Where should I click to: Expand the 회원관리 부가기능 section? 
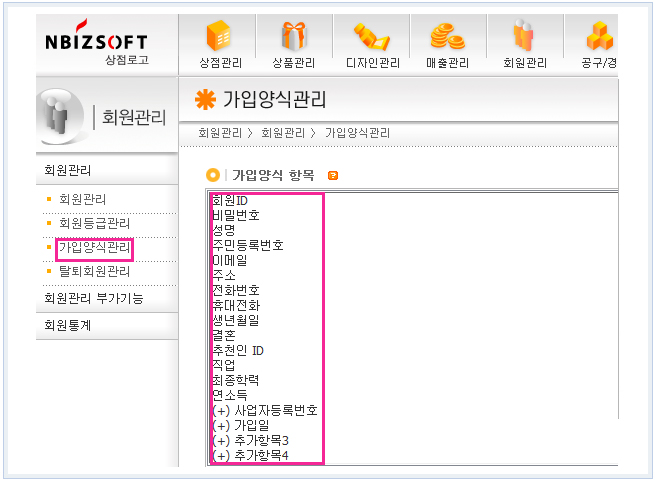tap(93, 298)
